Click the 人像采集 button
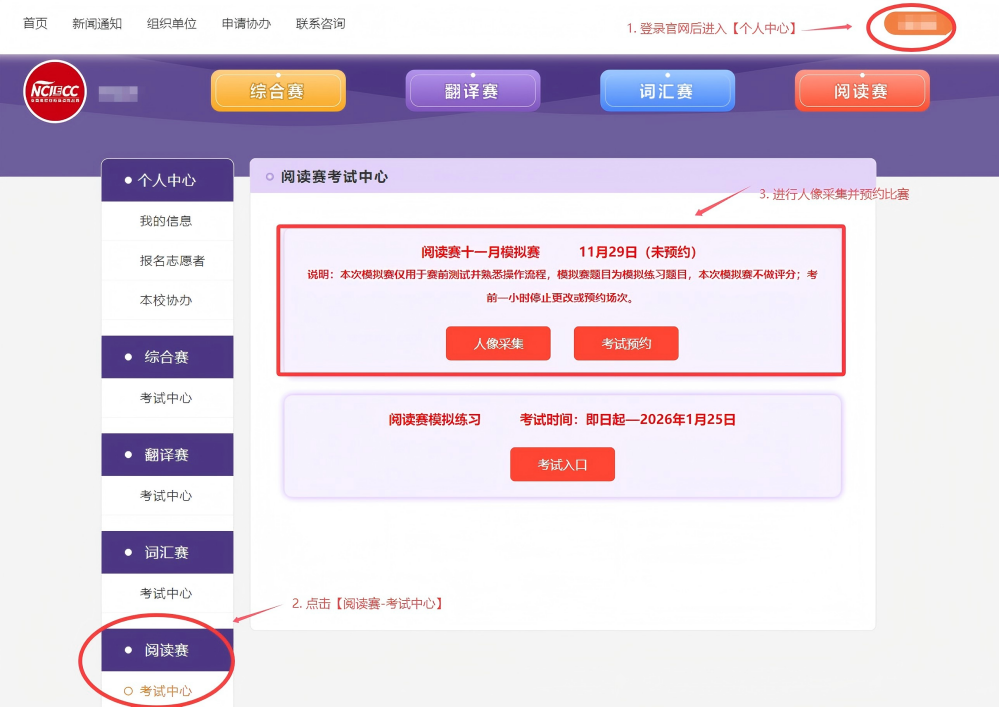 coord(498,343)
